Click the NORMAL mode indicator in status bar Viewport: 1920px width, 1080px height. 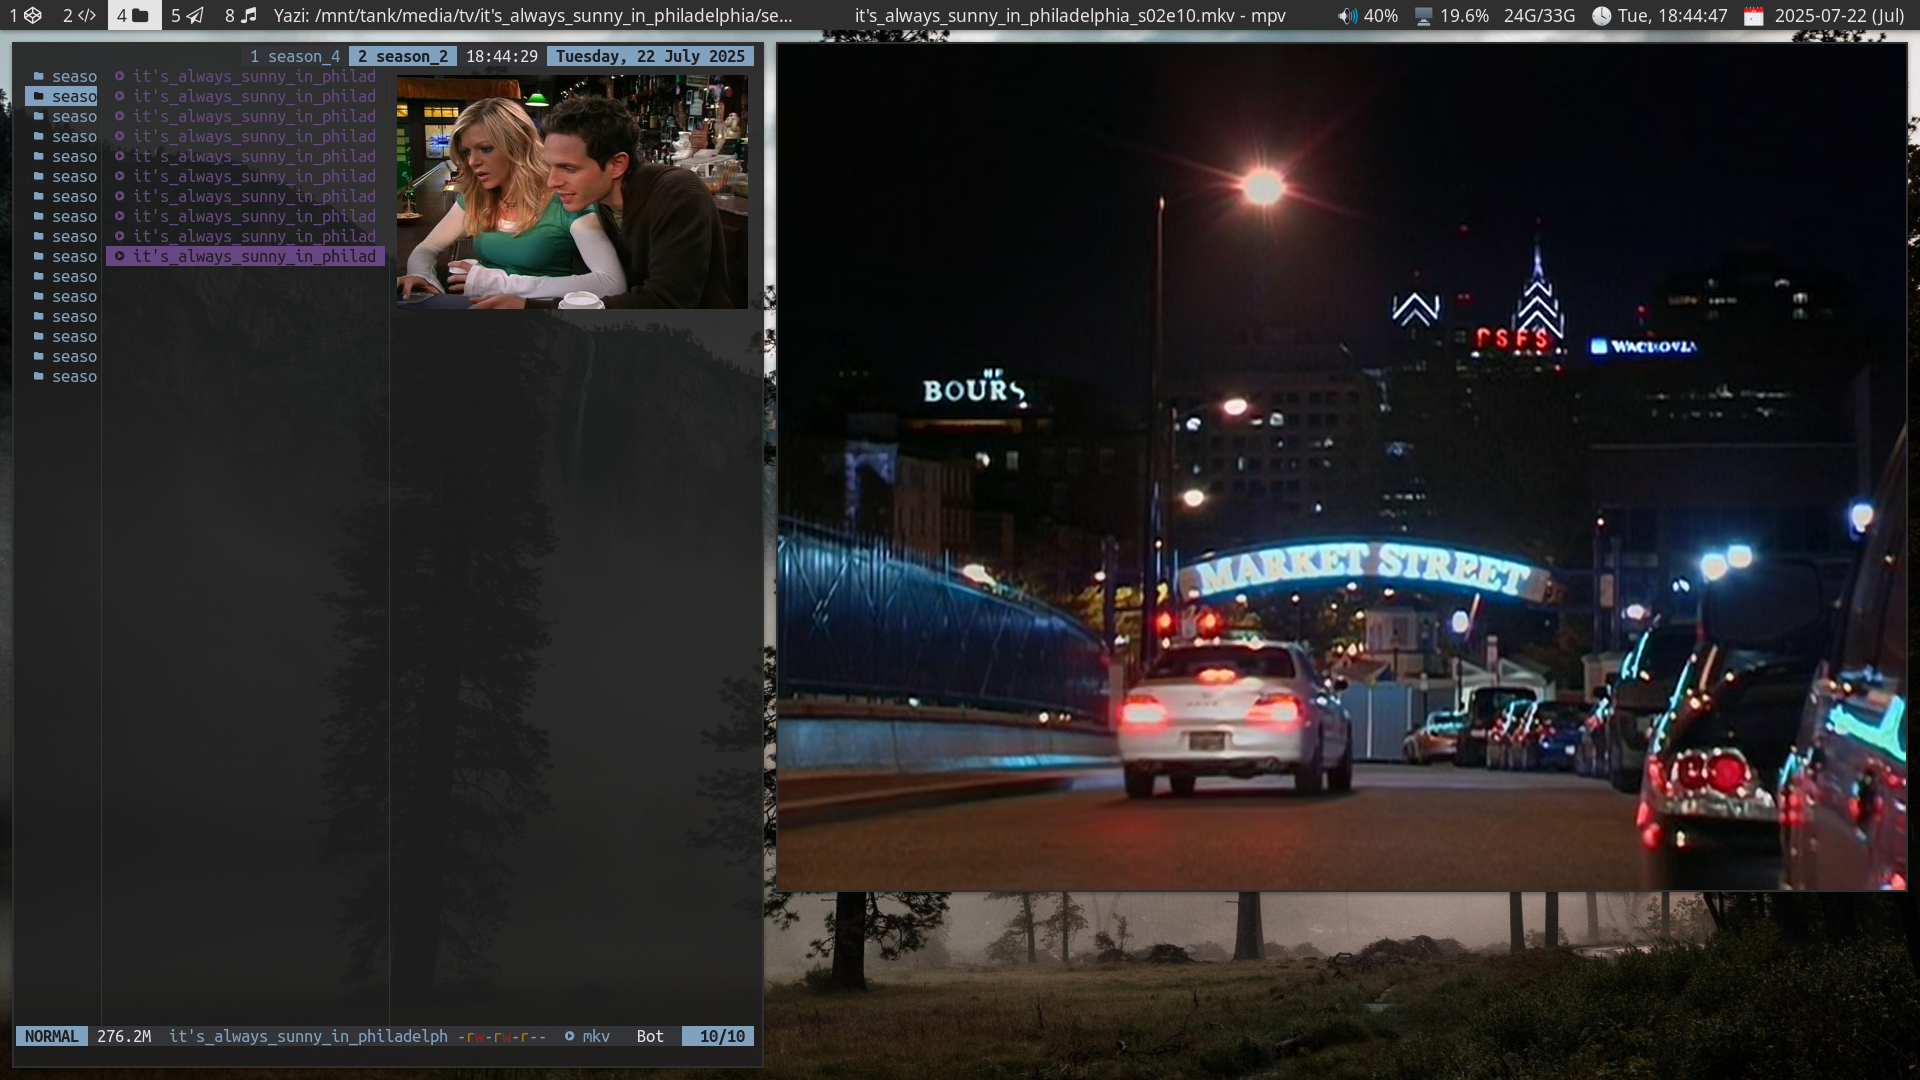51,1036
